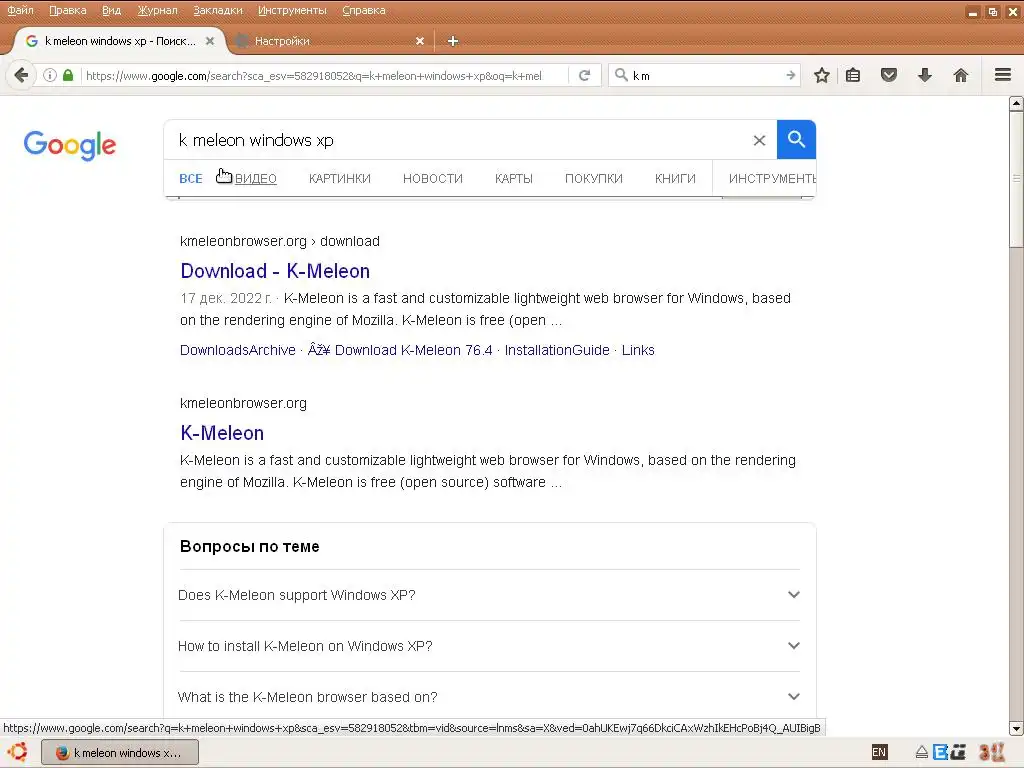
Task: Close the Настройки tab
Action: tap(420, 41)
